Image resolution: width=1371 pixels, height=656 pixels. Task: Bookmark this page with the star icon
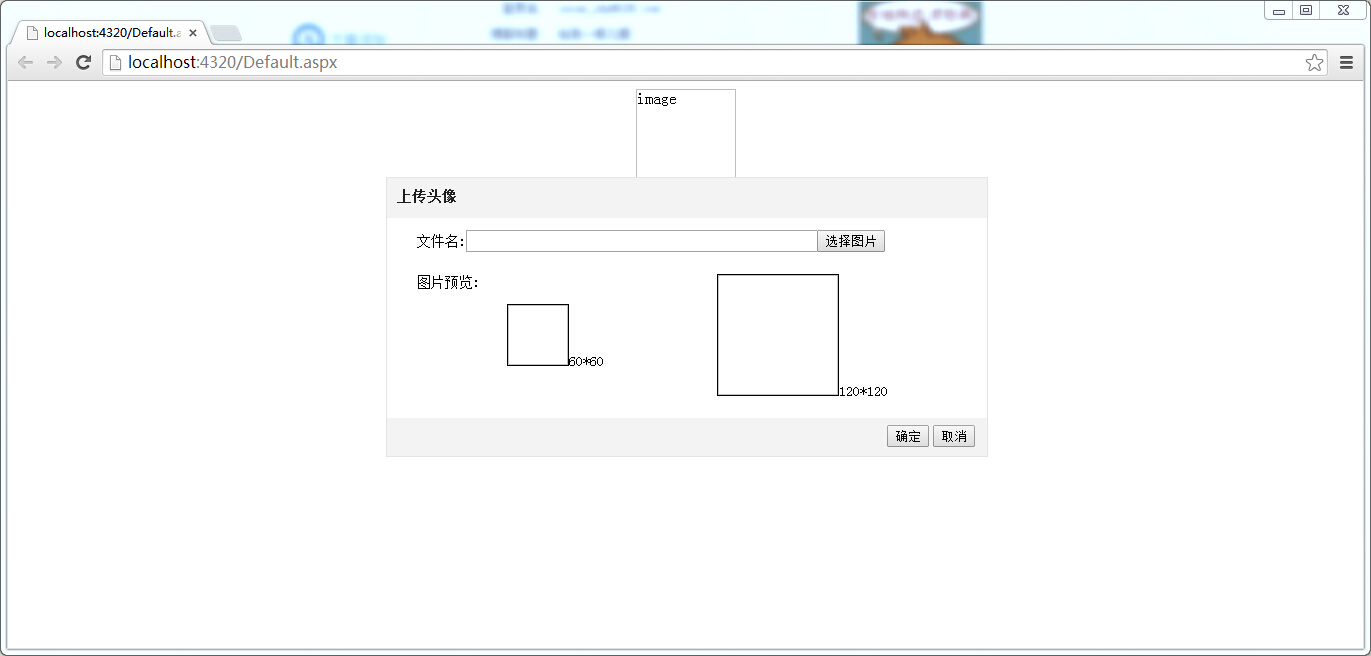1314,62
